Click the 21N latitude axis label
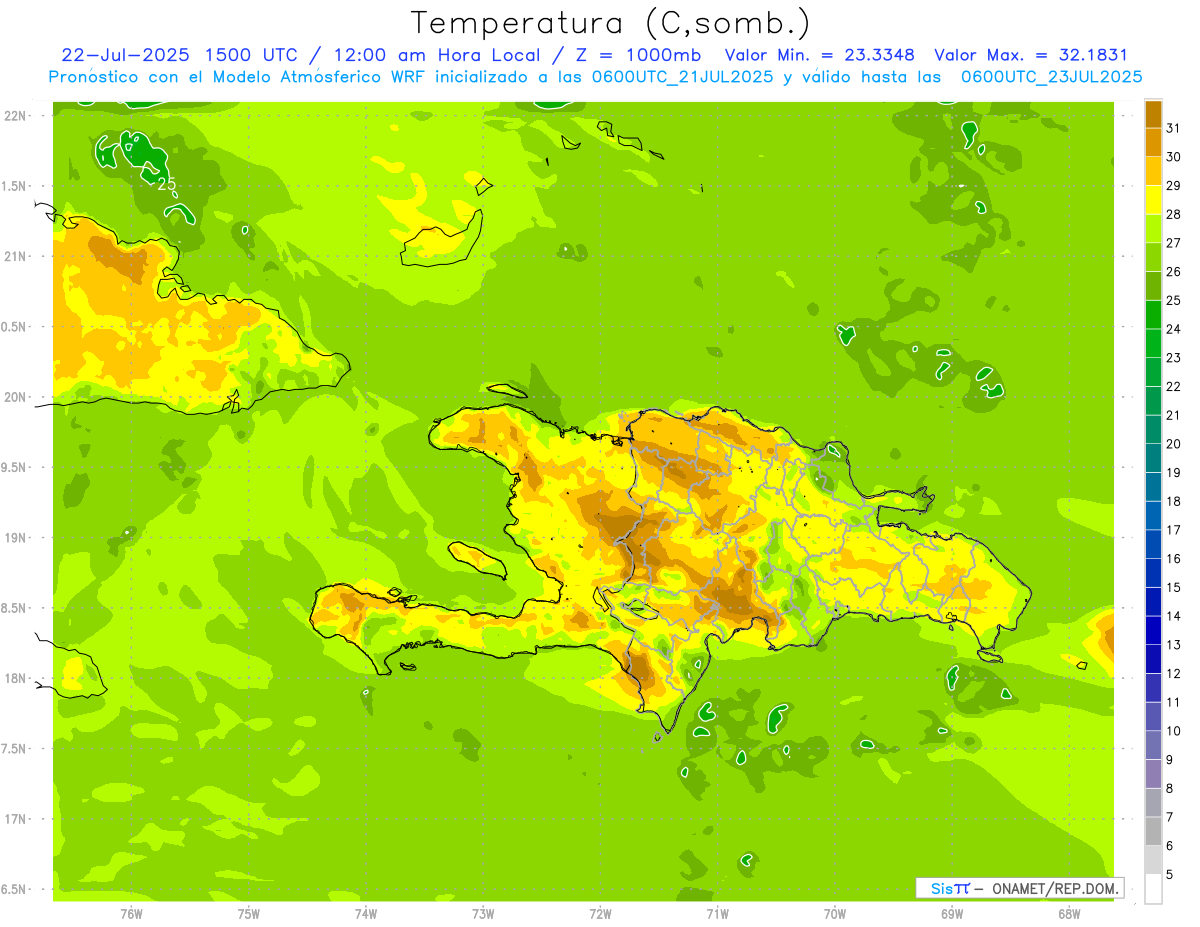 (x=15, y=256)
